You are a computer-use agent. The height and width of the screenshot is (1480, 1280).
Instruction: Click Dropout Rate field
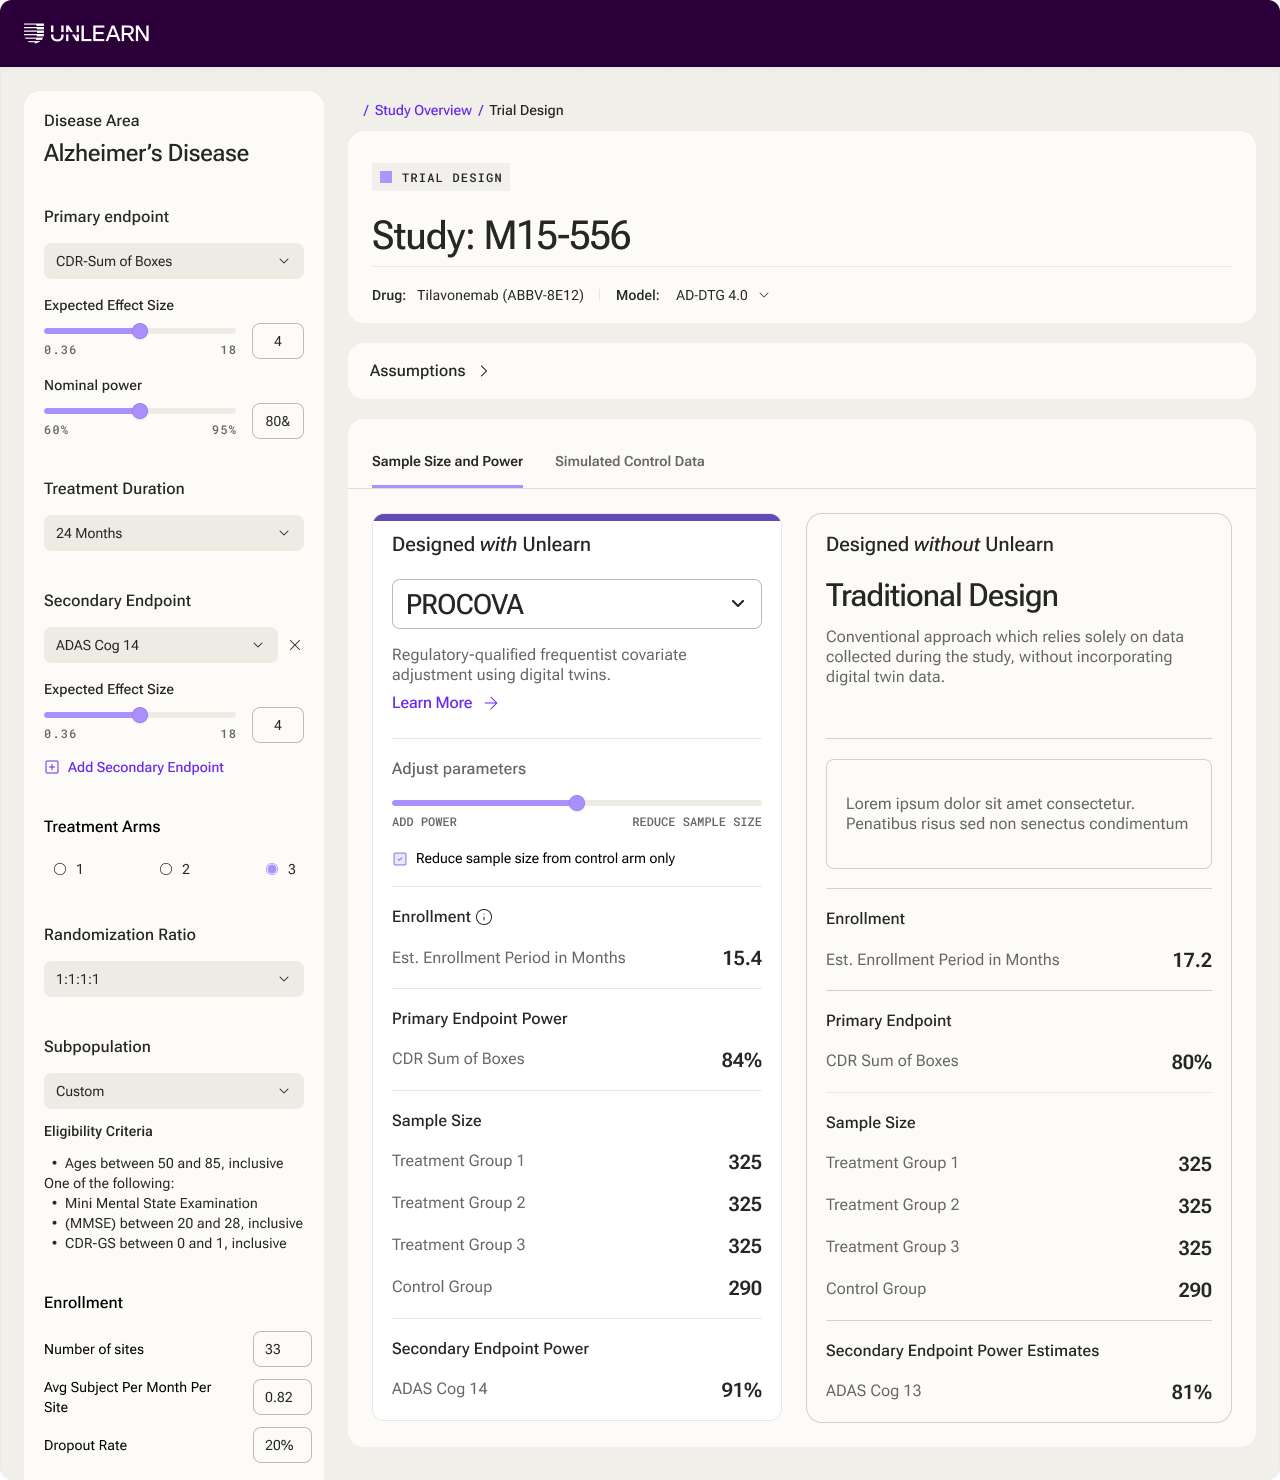pos(282,1445)
